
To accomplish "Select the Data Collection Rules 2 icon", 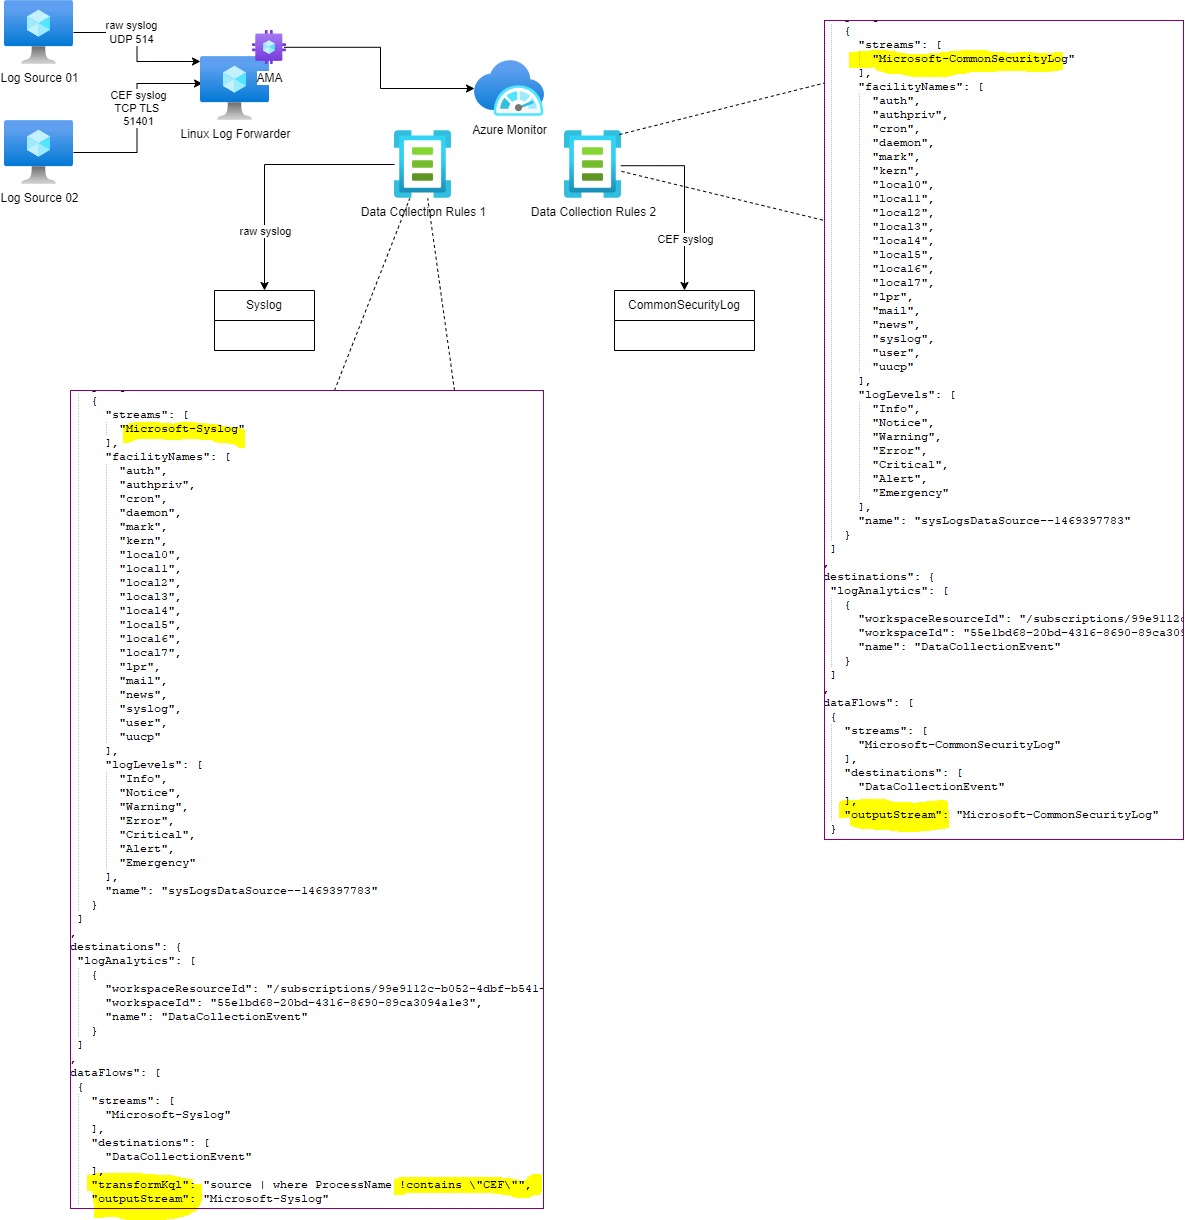I will (x=594, y=165).
